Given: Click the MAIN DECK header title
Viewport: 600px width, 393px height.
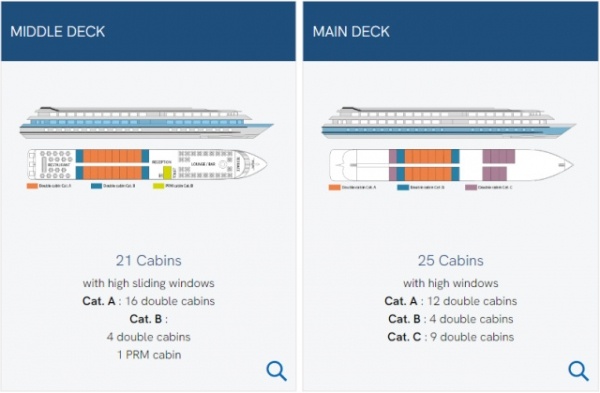Looking at the screenshot, I should pos(351,31).
